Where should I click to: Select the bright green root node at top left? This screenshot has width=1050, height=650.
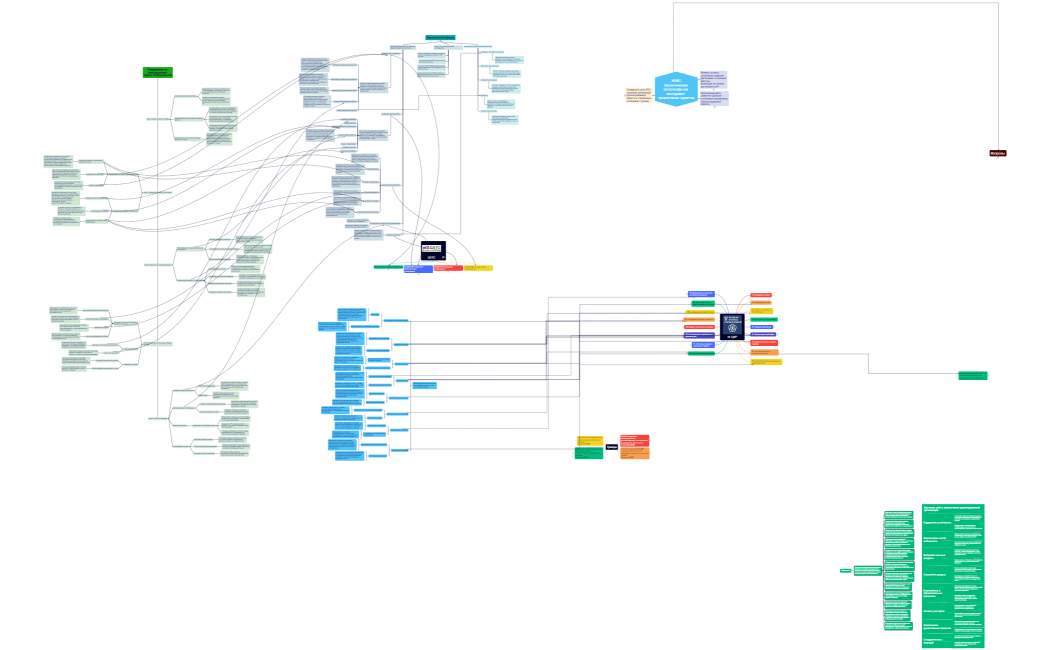pos(157,72)
